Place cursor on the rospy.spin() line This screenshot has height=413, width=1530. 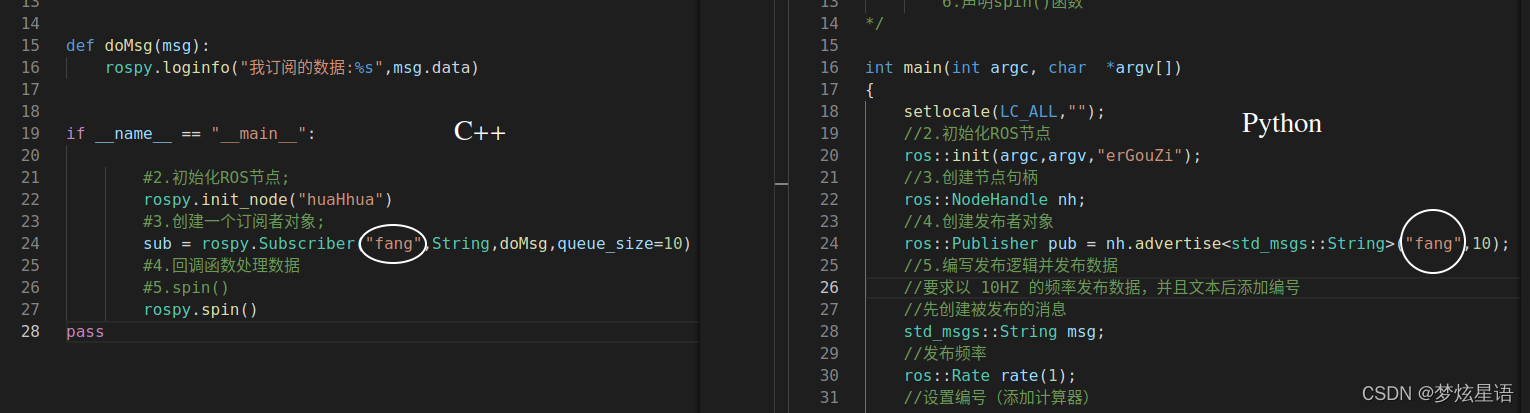(201, 310)
